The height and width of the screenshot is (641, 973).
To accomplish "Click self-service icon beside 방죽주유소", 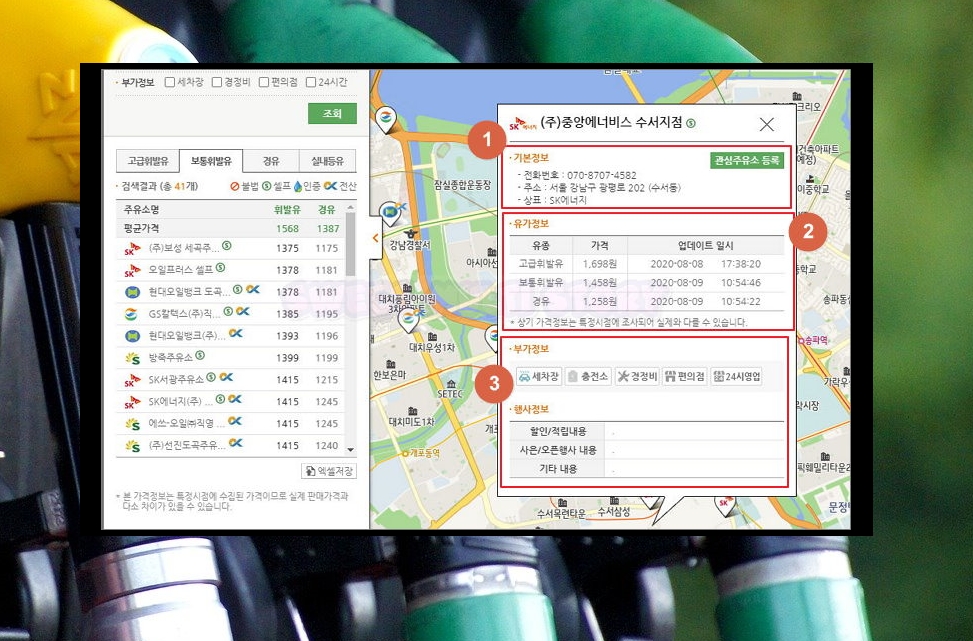I will 200,356.
